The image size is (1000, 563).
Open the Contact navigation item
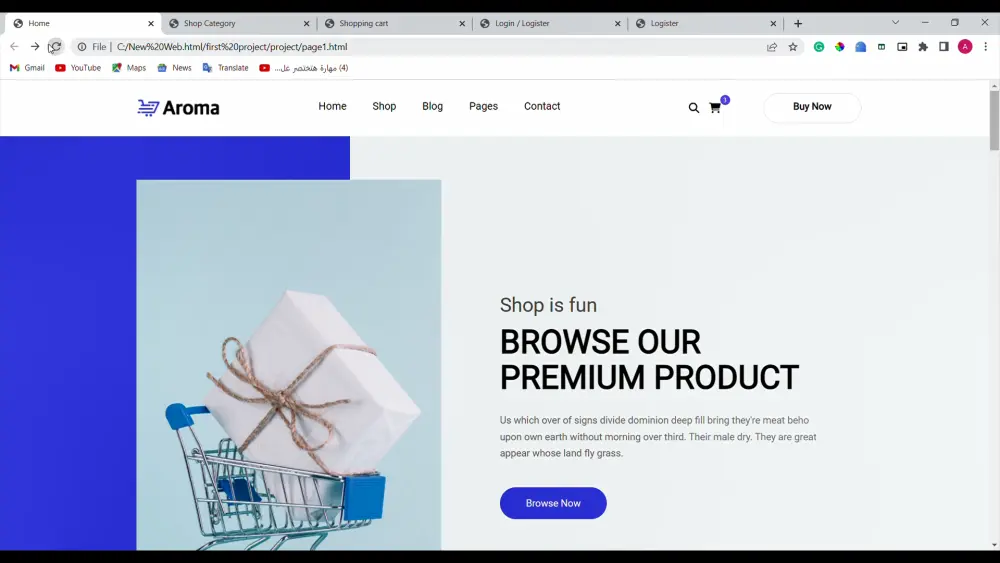tap(542, 106)
